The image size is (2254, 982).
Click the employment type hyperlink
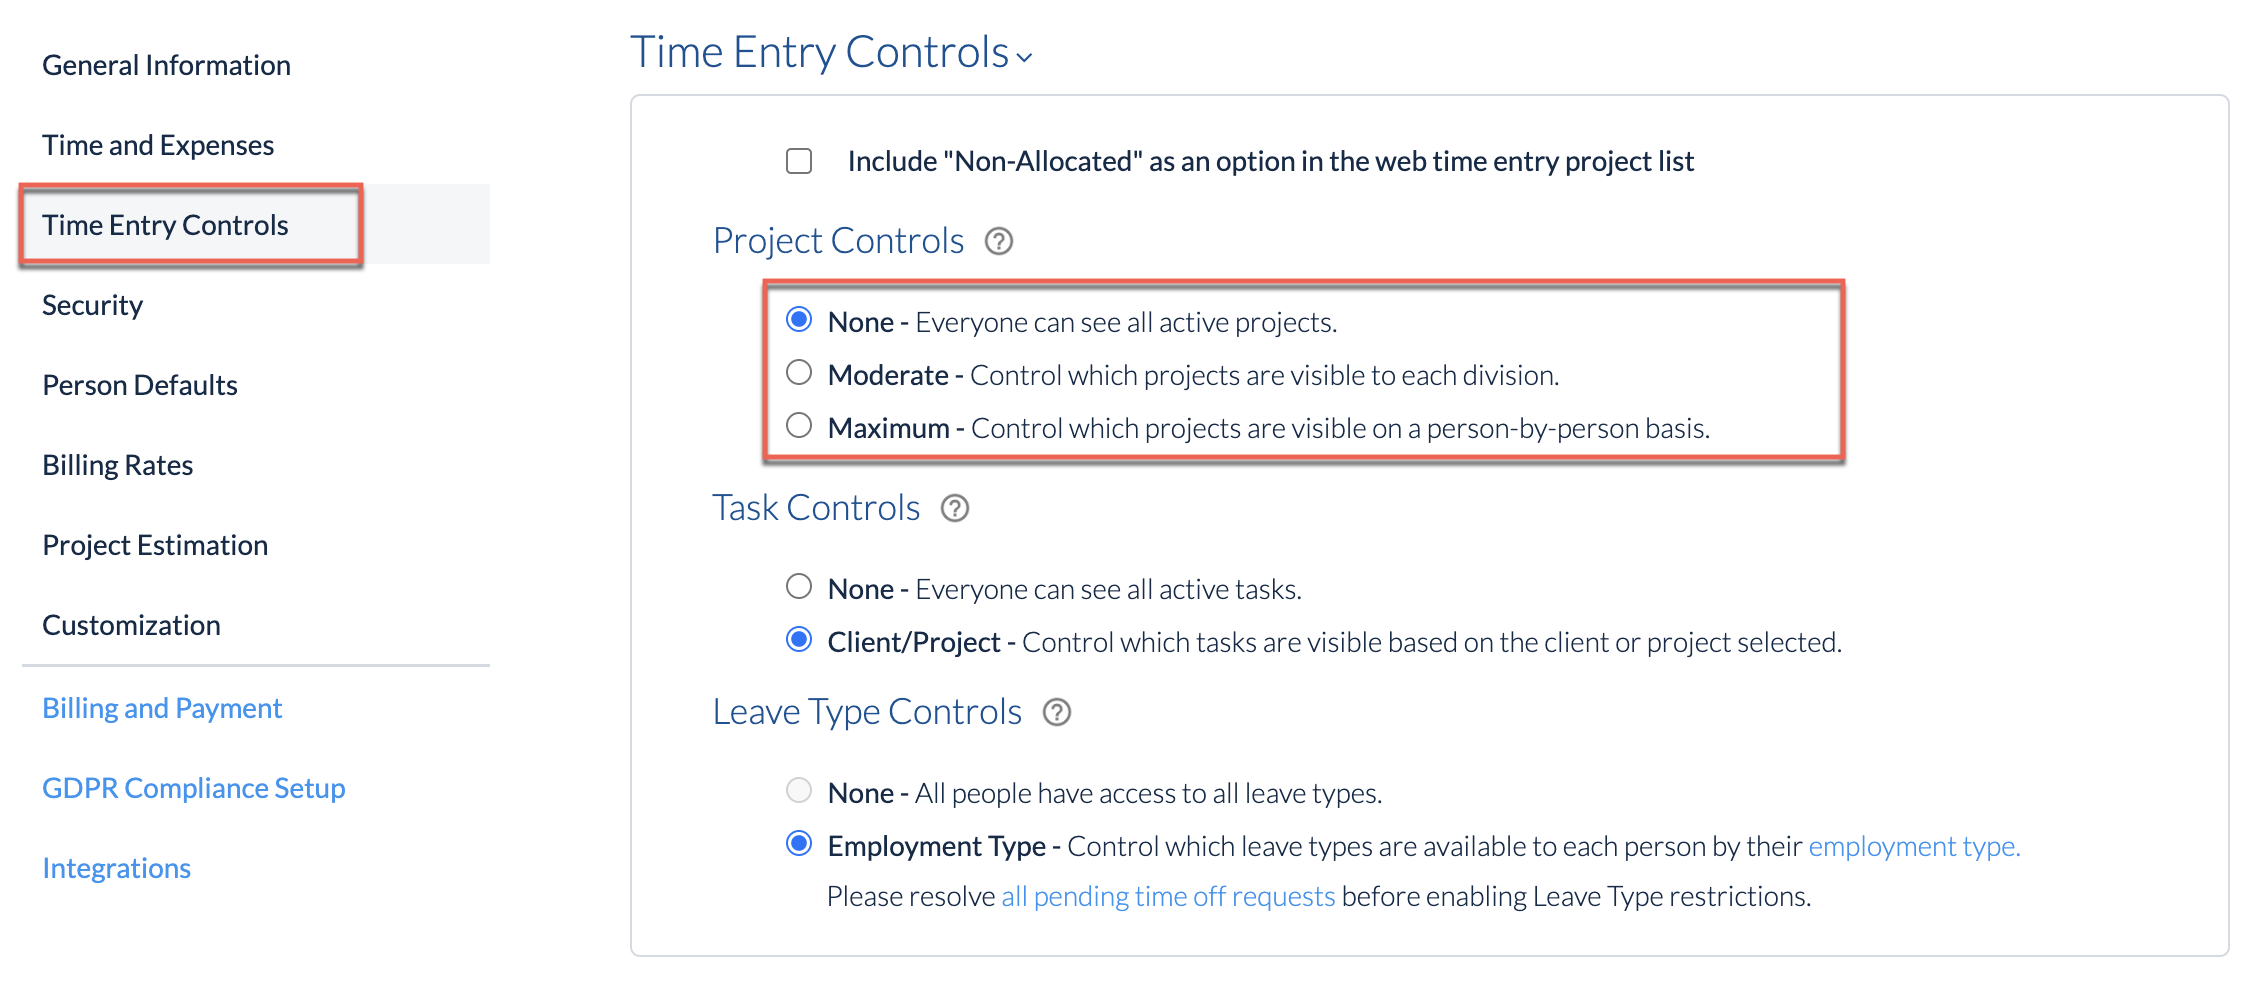(x=1914, y=846)
